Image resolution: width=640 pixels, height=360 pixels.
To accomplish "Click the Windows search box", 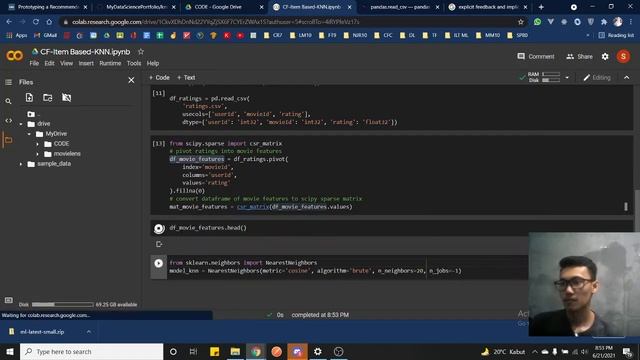I will coord(91,351).
